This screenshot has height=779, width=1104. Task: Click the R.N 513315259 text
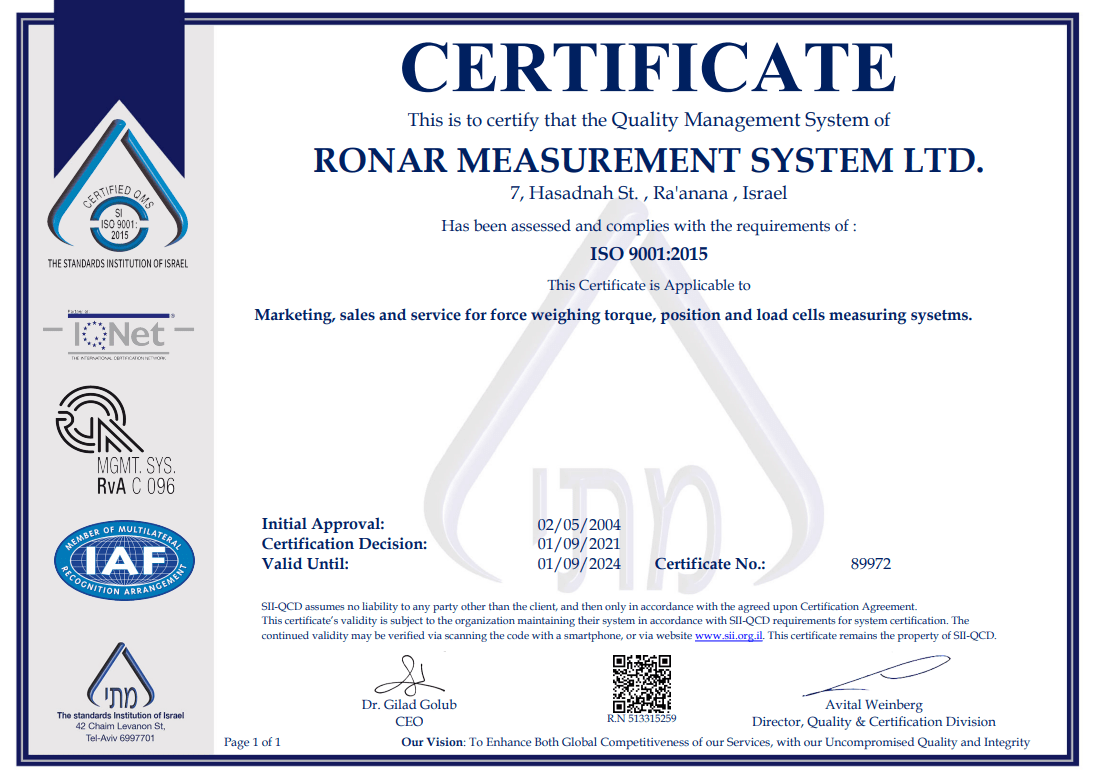641,718
